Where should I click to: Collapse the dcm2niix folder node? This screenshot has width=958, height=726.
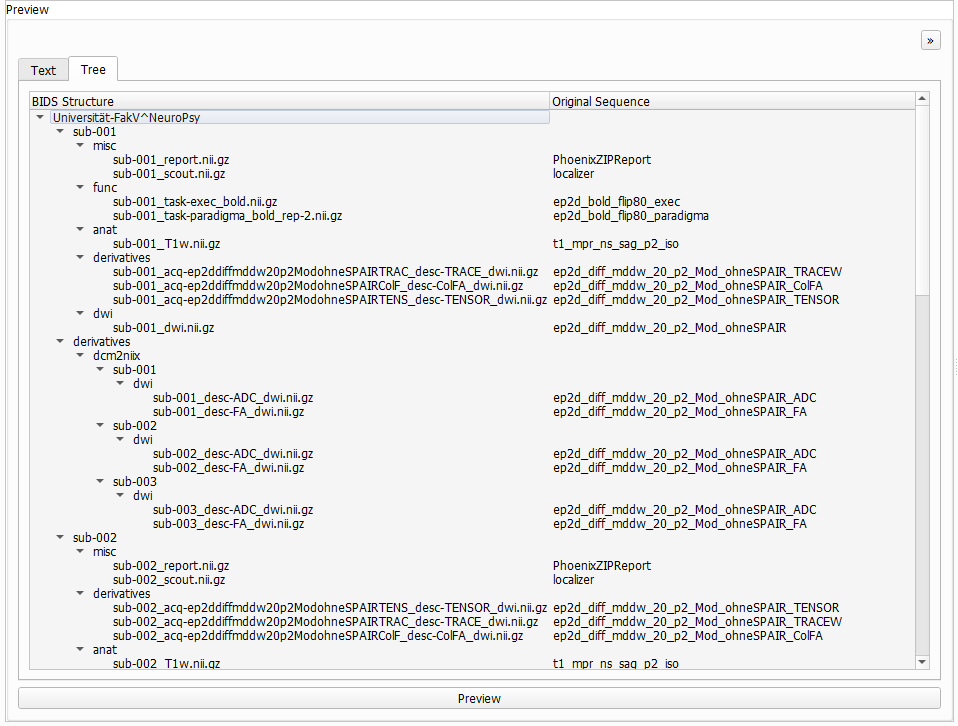click(80, 355)
